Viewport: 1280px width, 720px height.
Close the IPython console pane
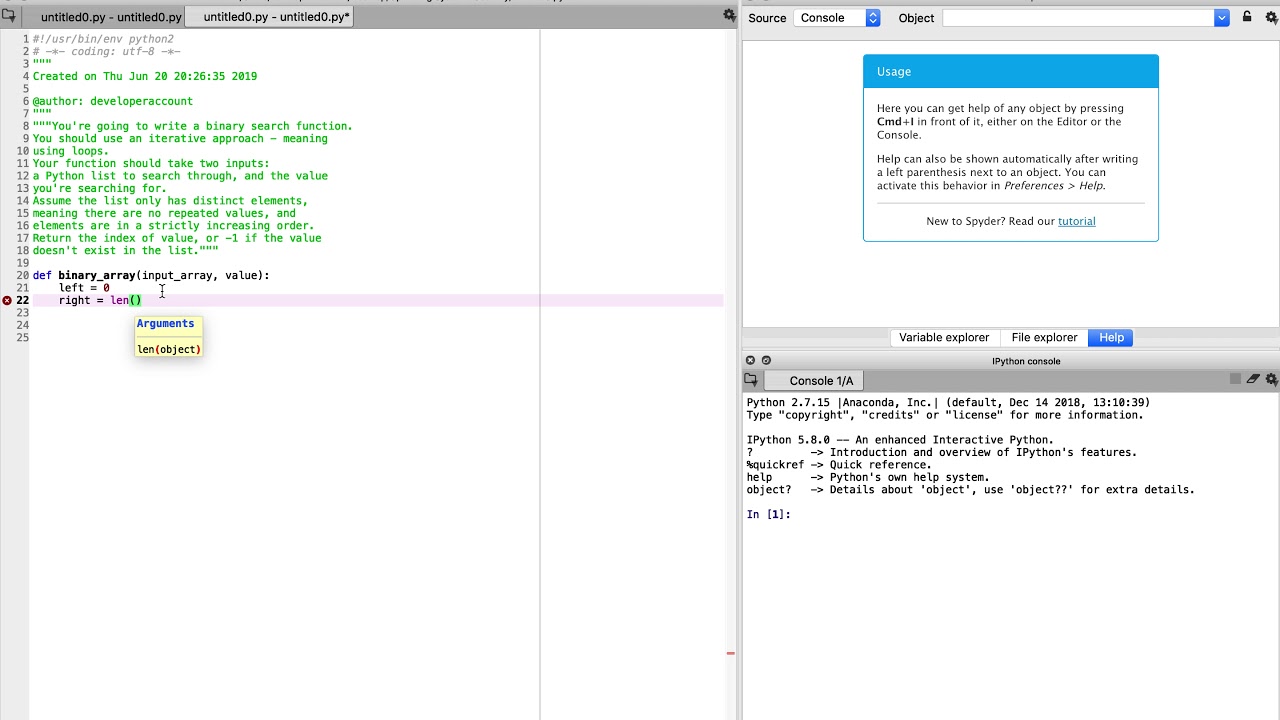[750, 360]
